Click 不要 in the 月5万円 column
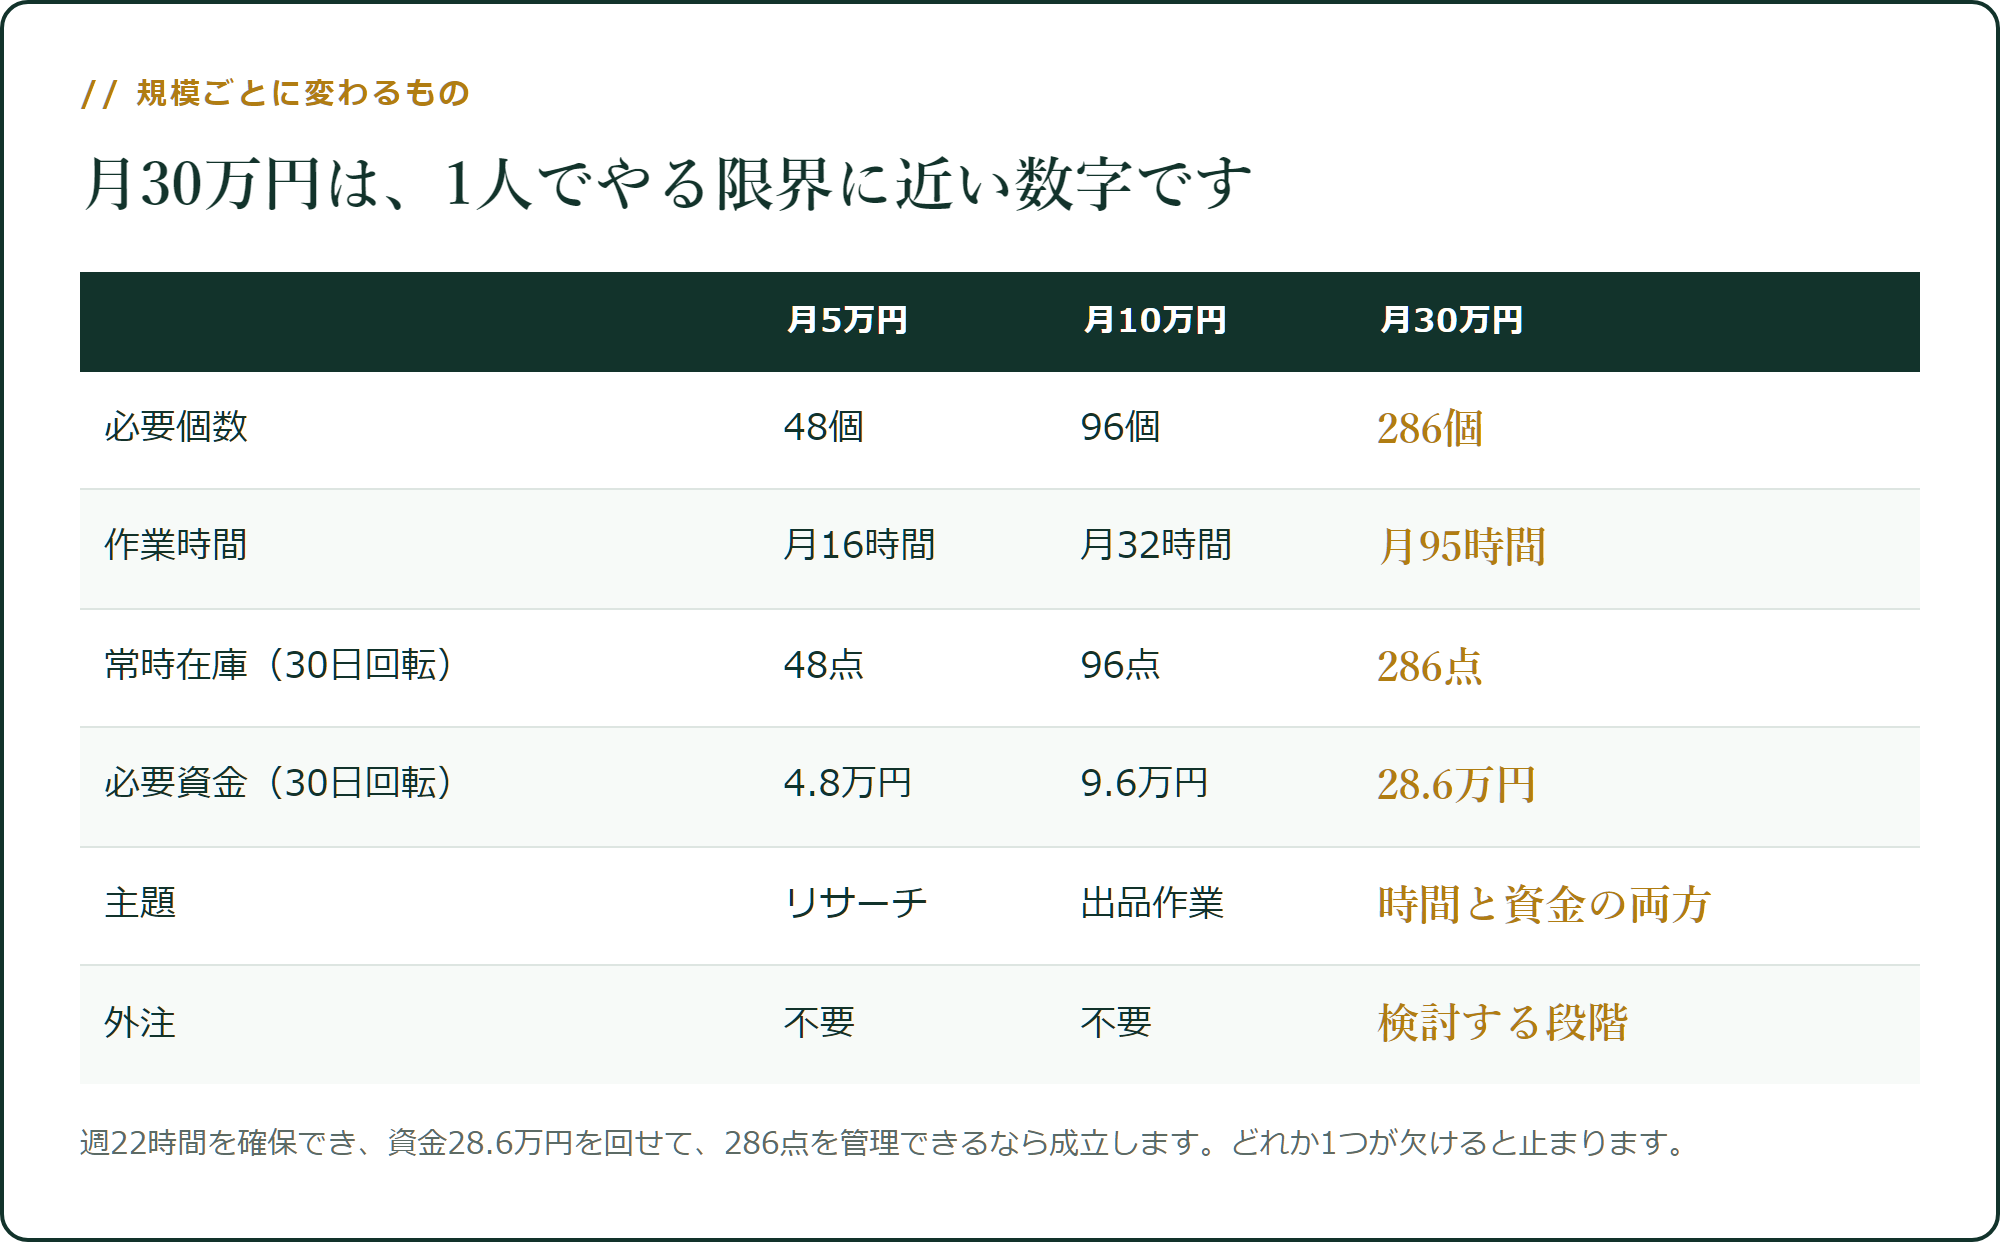This screenshot has height=1244, width=2000. coord(819,1023)
